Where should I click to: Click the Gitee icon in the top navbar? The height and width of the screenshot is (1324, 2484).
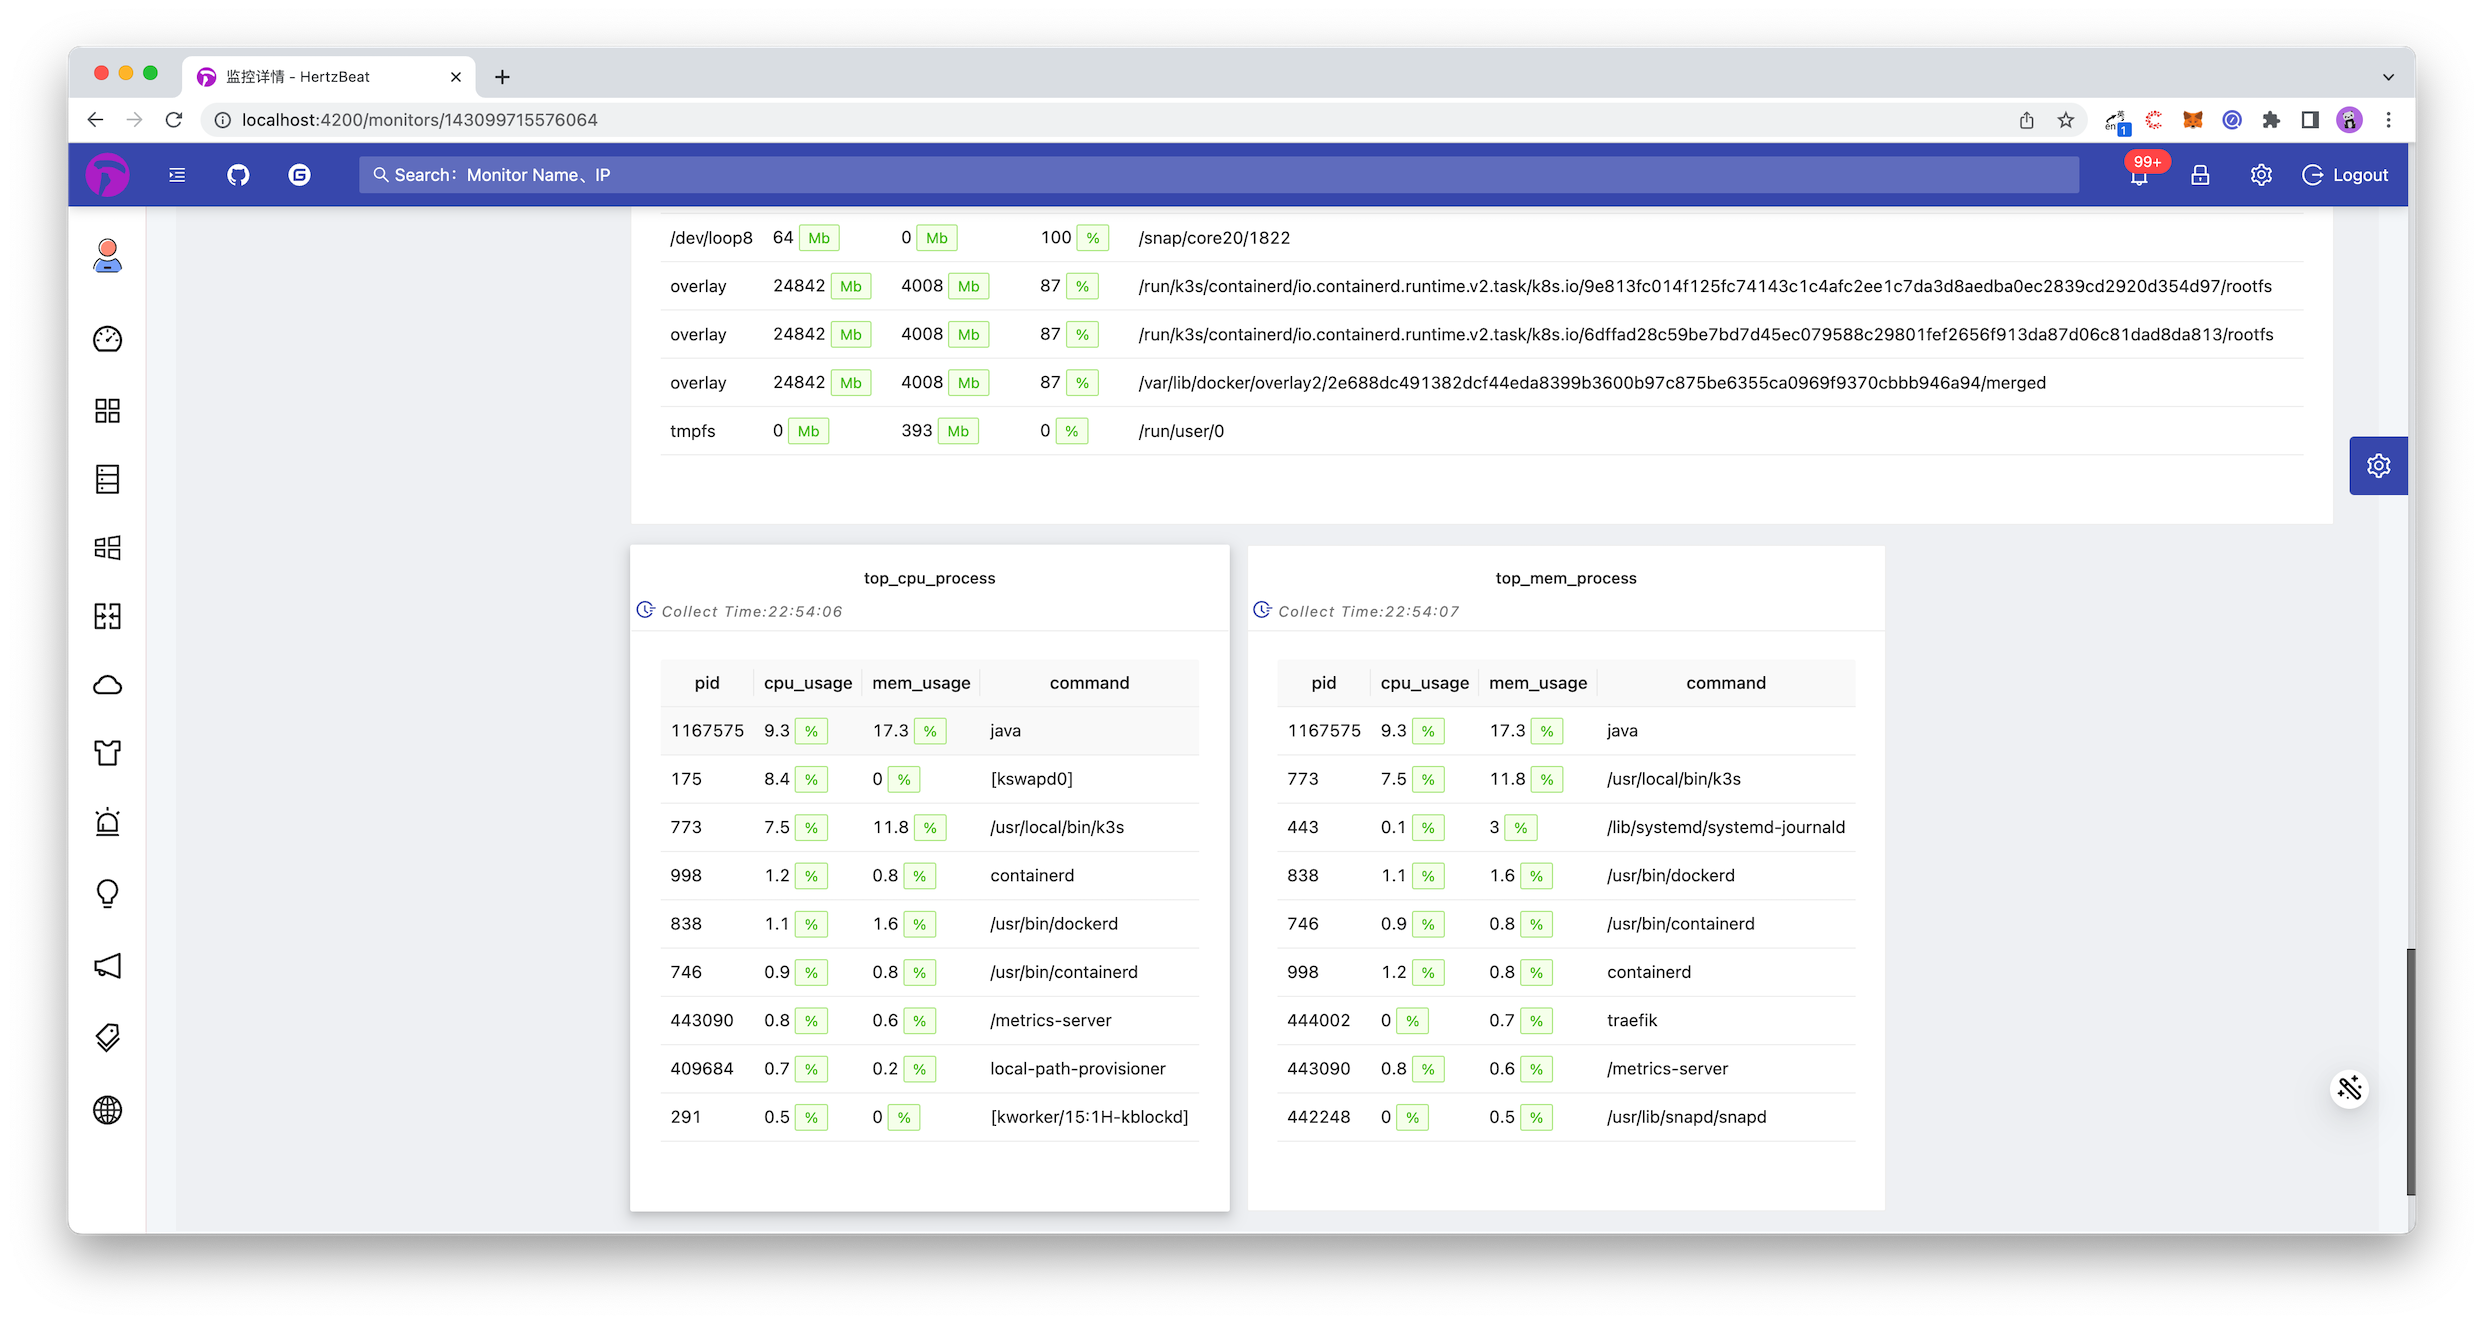[x=299, y=174]
